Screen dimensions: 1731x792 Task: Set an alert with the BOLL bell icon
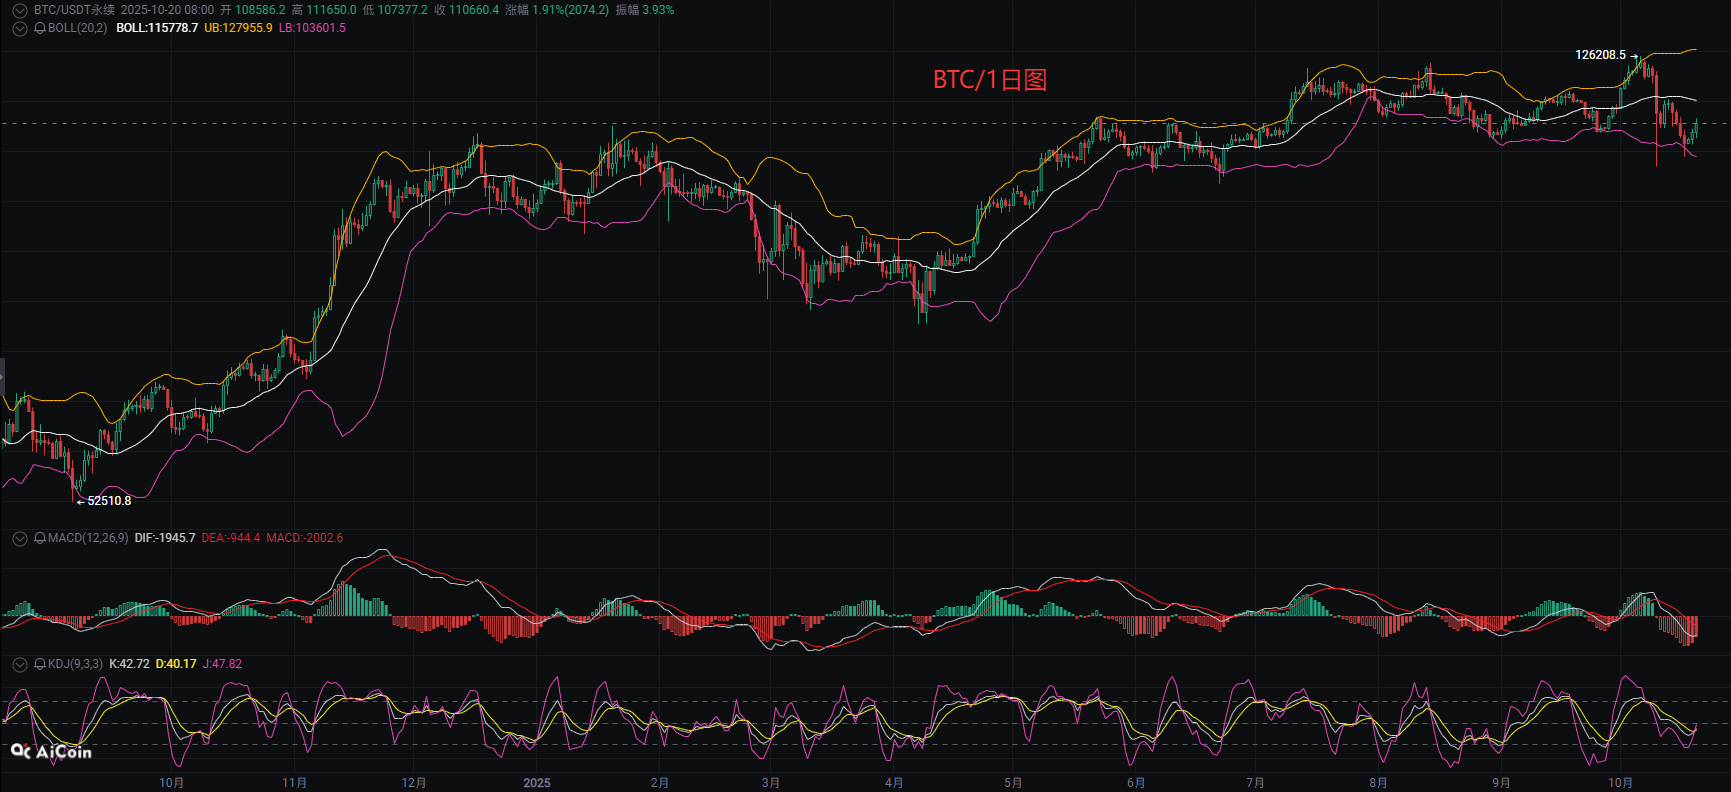(x=40, y=28)
